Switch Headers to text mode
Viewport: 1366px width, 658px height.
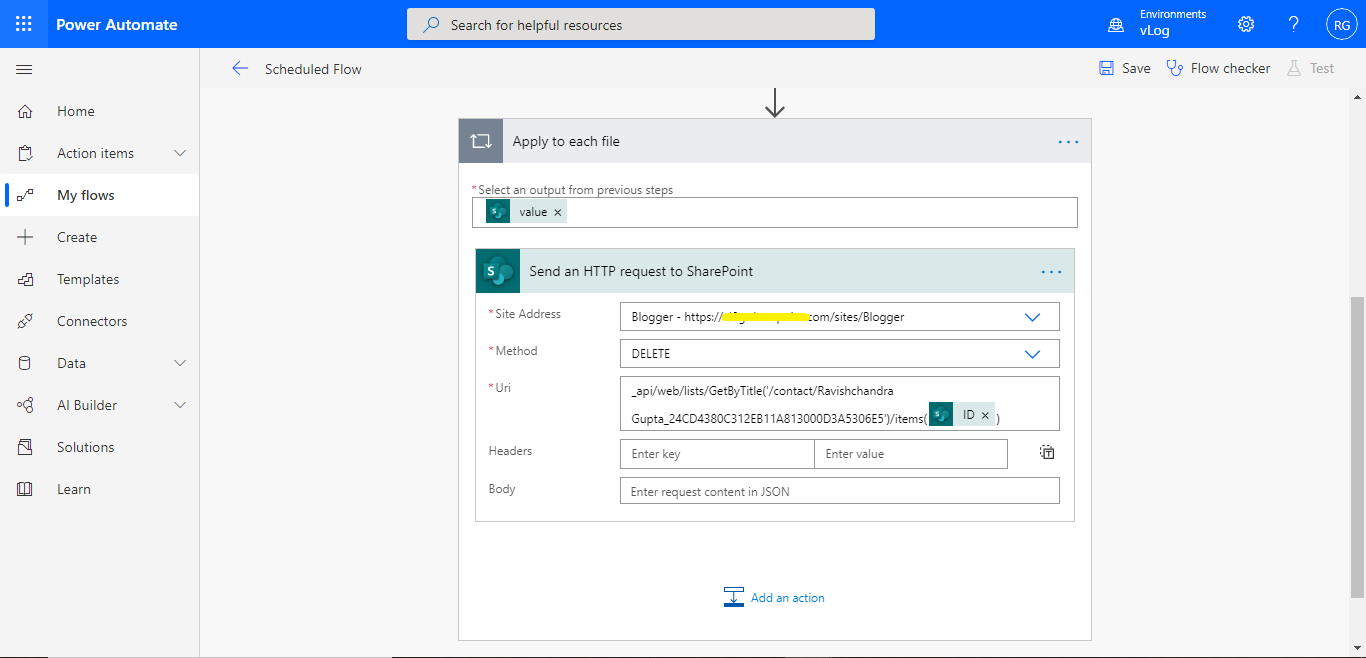pyautogui.click(x=1046, y=452)
